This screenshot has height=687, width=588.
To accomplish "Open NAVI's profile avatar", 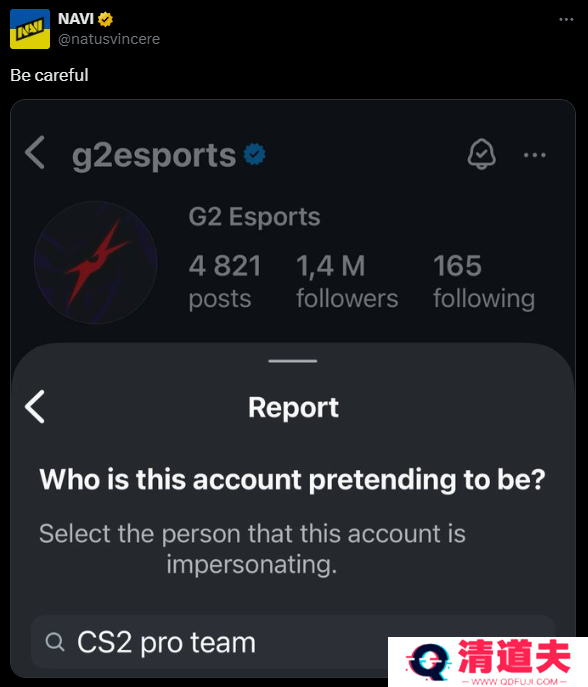I will click(30, 29).
